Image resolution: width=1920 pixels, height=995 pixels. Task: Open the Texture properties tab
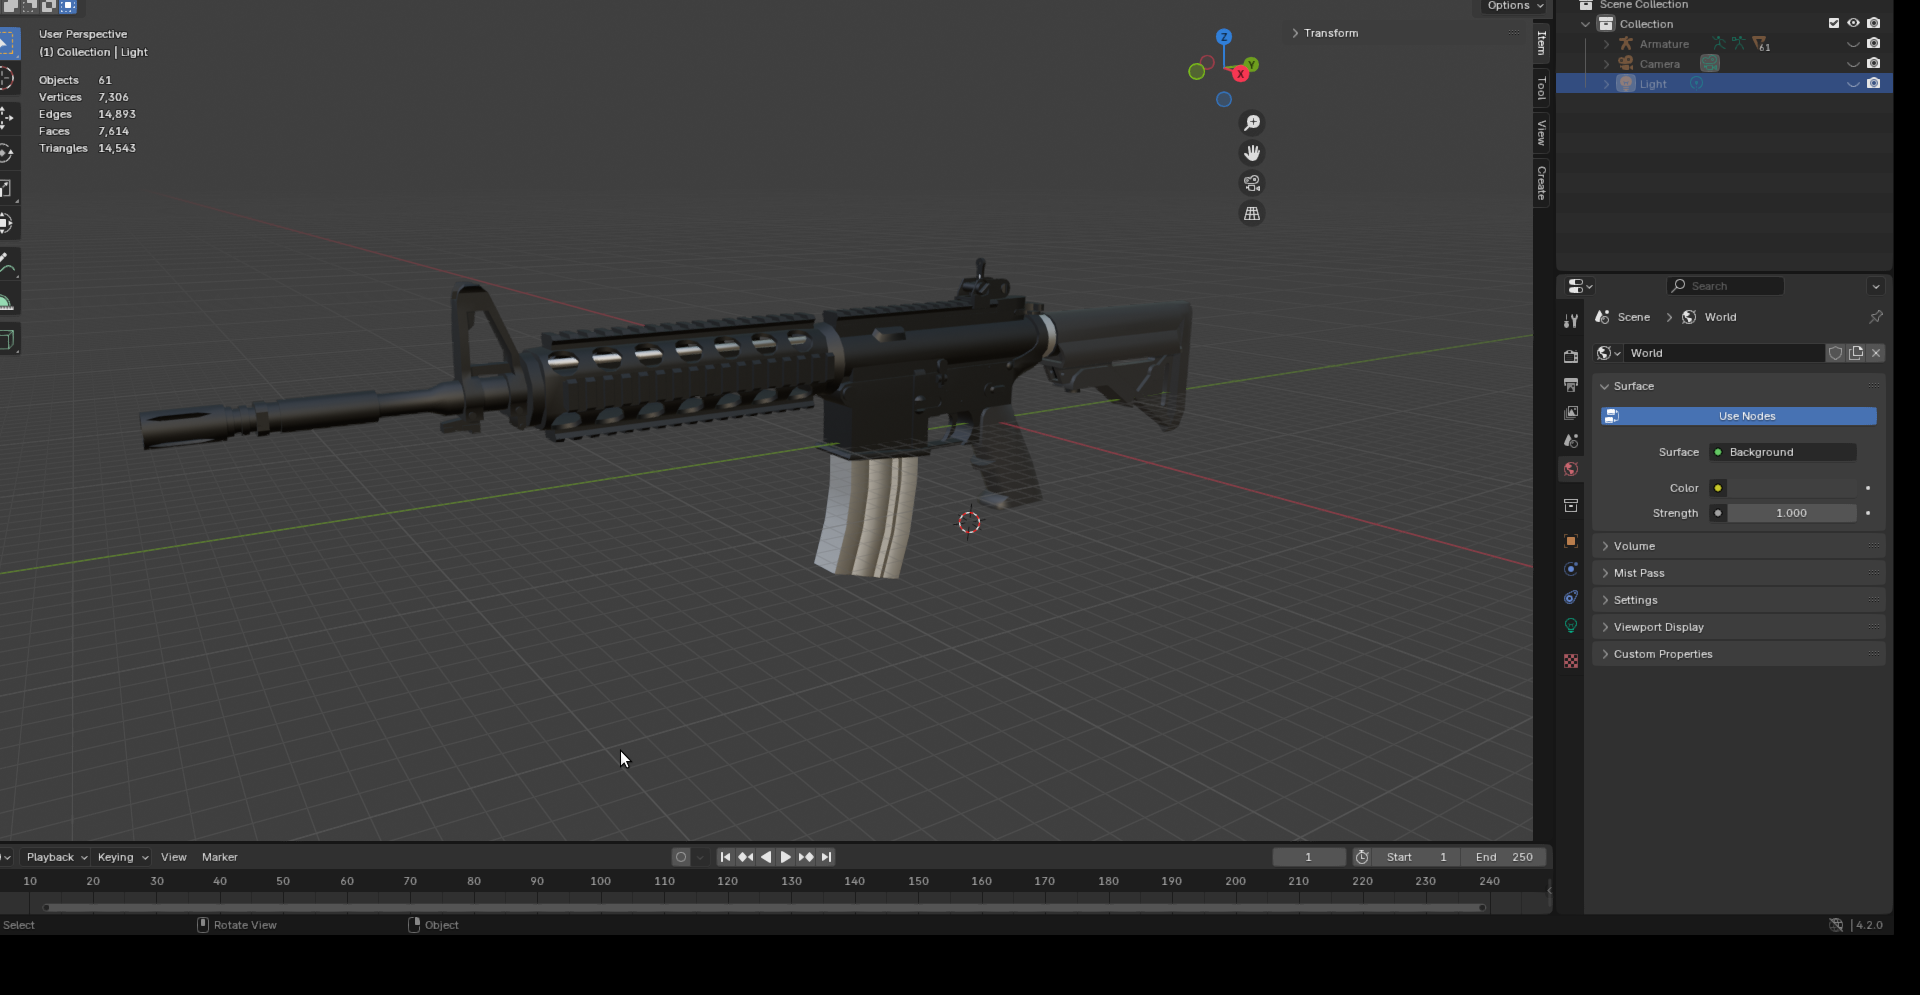click(1571, 661)
